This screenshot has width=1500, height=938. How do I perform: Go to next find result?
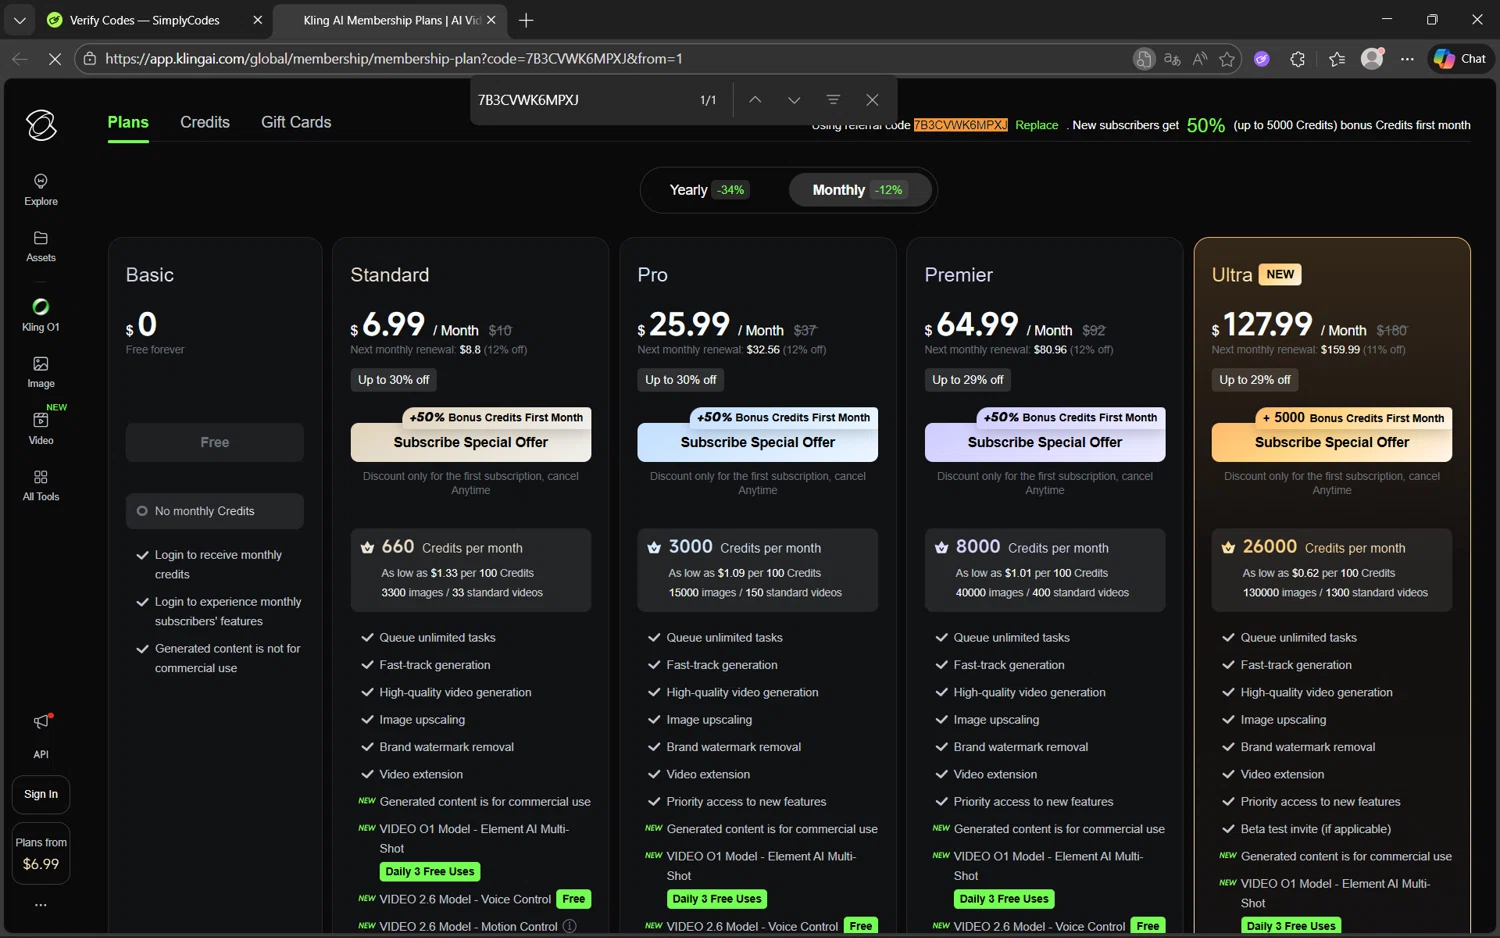point(794,100)
